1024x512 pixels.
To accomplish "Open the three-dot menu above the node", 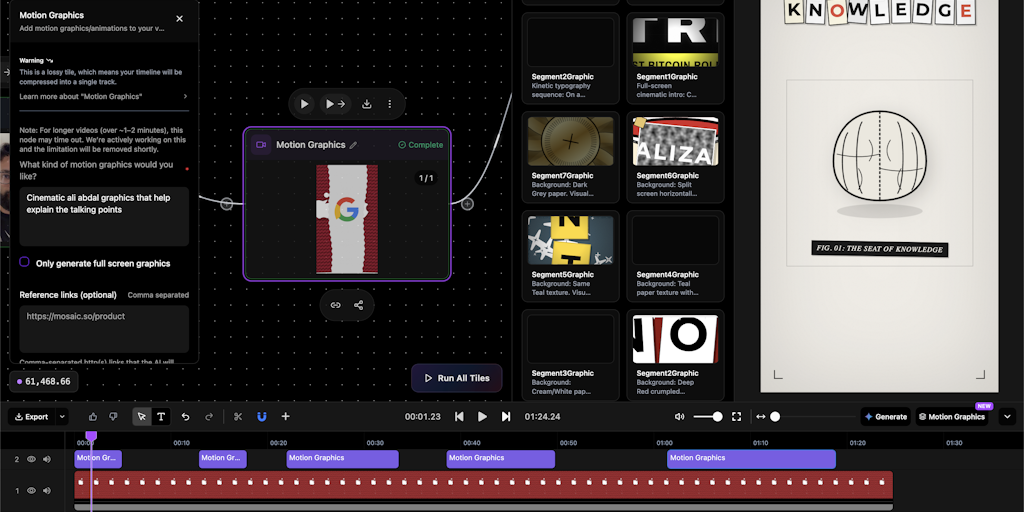I will coord(389,104).
